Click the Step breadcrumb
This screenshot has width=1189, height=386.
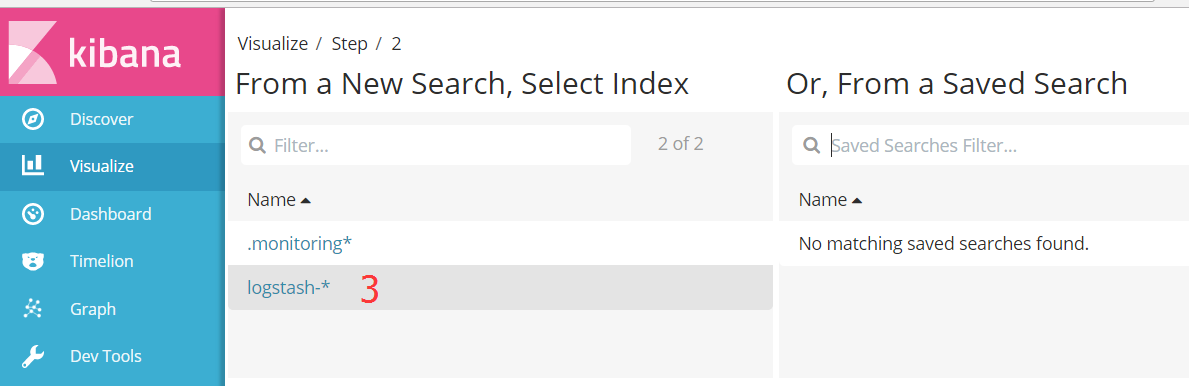pyautogui.click(x=350, y=44)
